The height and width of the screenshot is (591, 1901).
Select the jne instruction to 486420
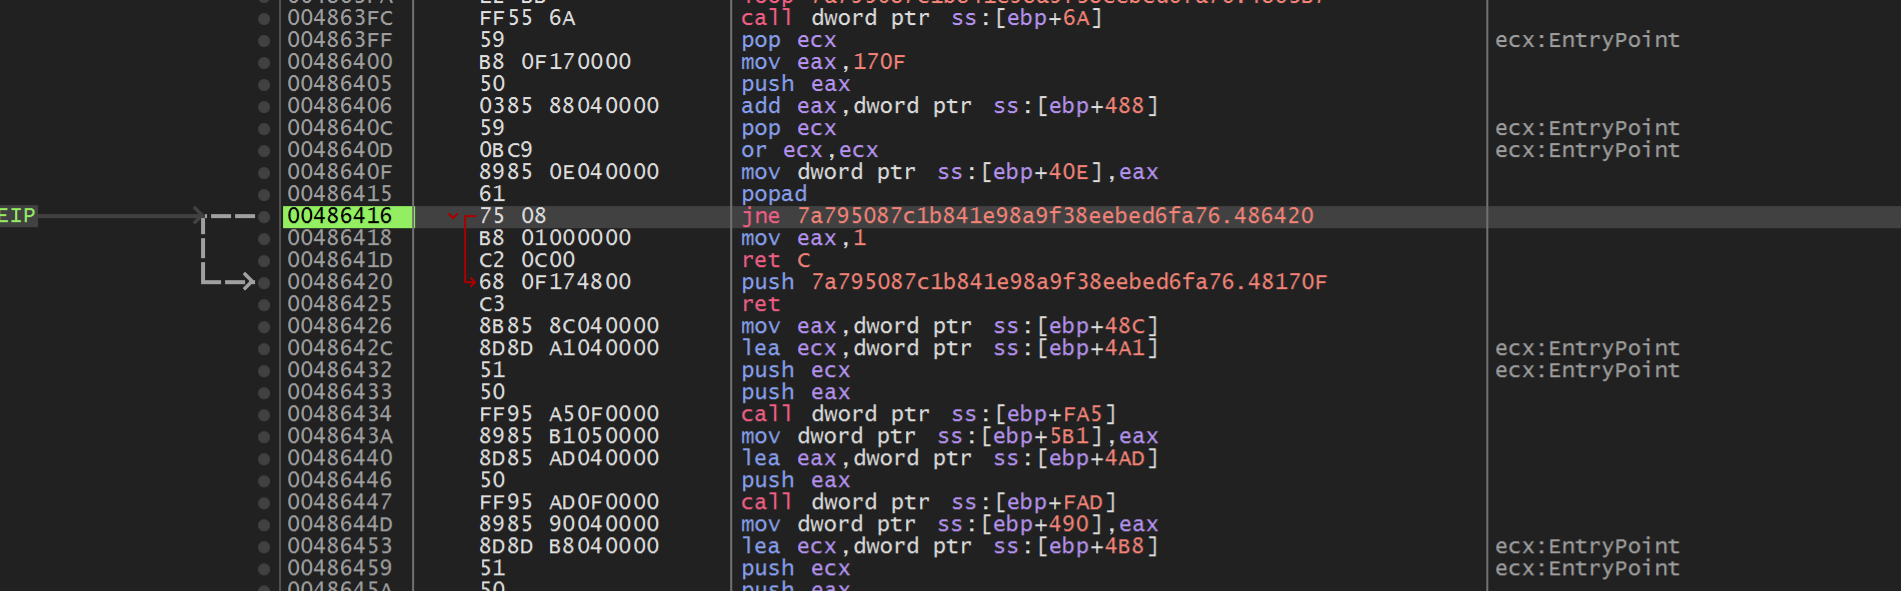(1027, 216)
